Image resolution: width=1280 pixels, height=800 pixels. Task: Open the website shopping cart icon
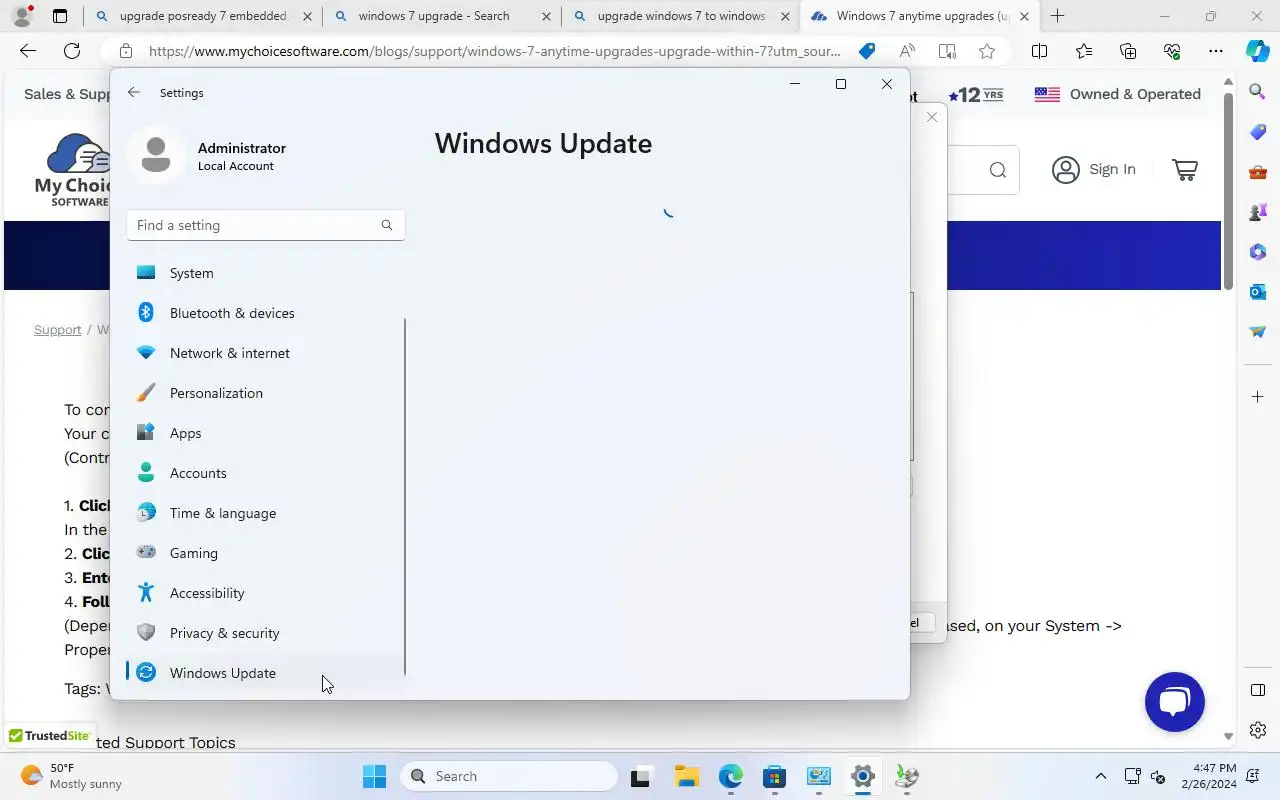pyautogui.click(x=1185, y=170)
